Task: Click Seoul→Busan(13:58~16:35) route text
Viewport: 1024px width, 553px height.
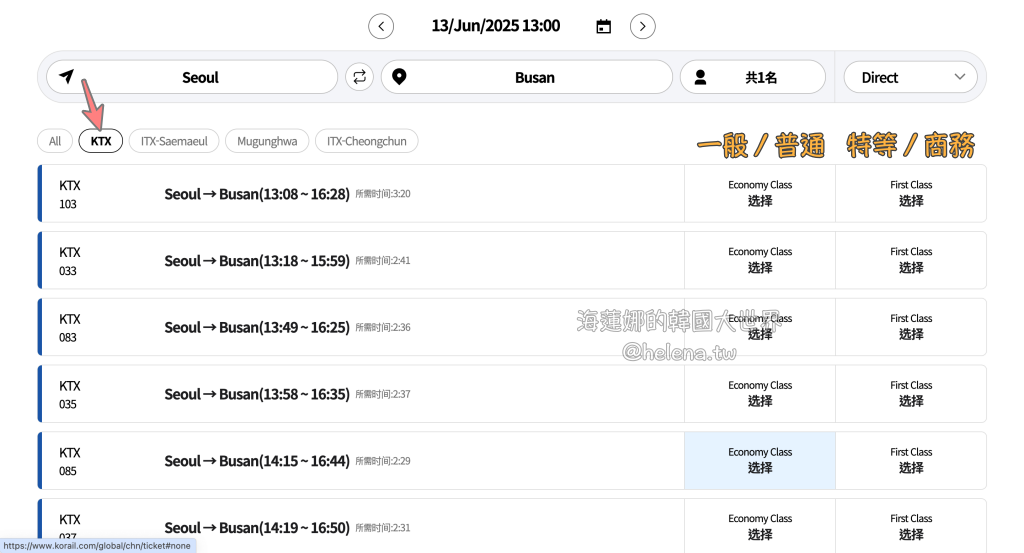Action: [x=257, y=394]
